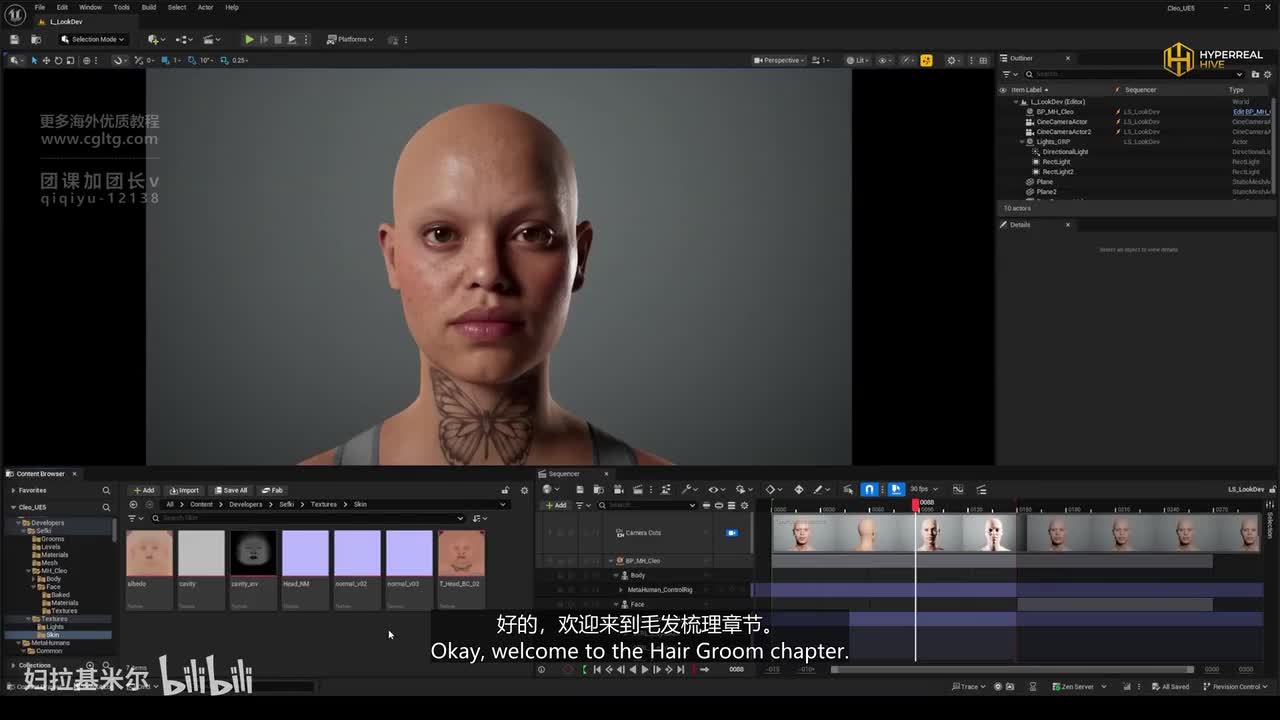
Task: Start Play in Editor
Action: click(x=249, y=39)
